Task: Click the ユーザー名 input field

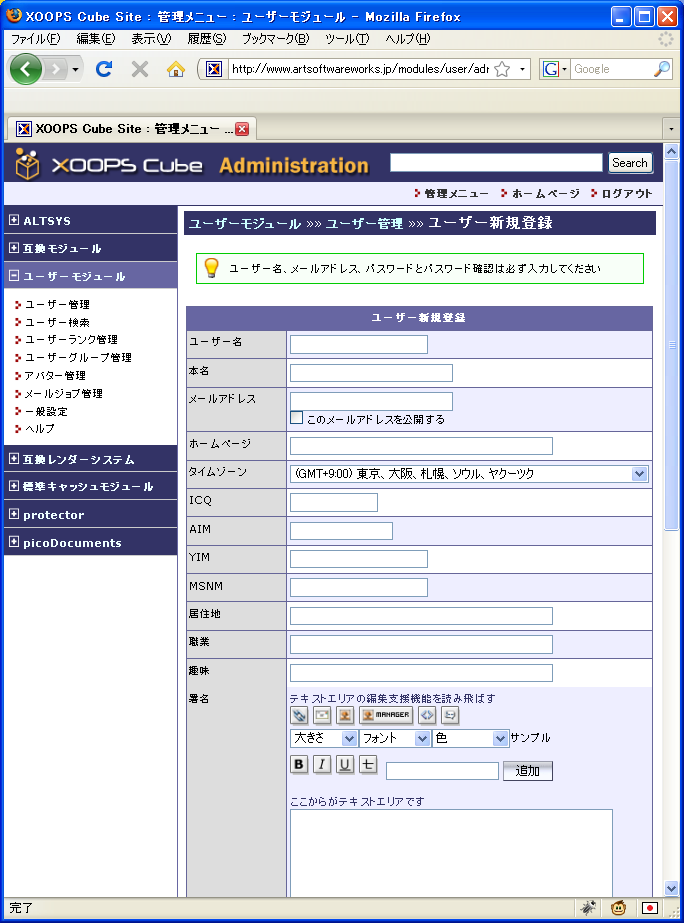Action: [x=358, y=344]
